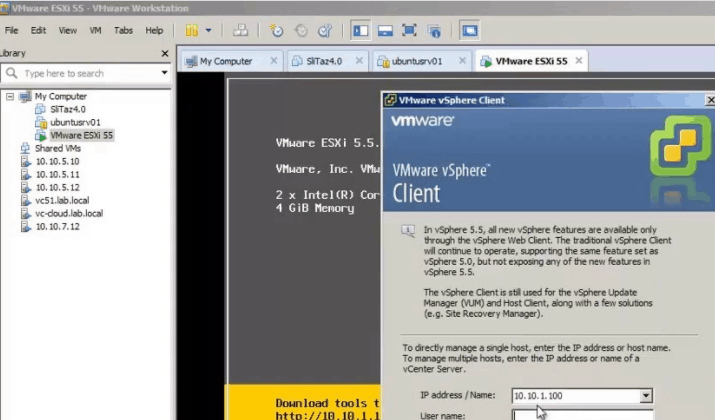Viewport: 715px width, 420px height.
Task: Open the VM menu
Action: [95, 31]
